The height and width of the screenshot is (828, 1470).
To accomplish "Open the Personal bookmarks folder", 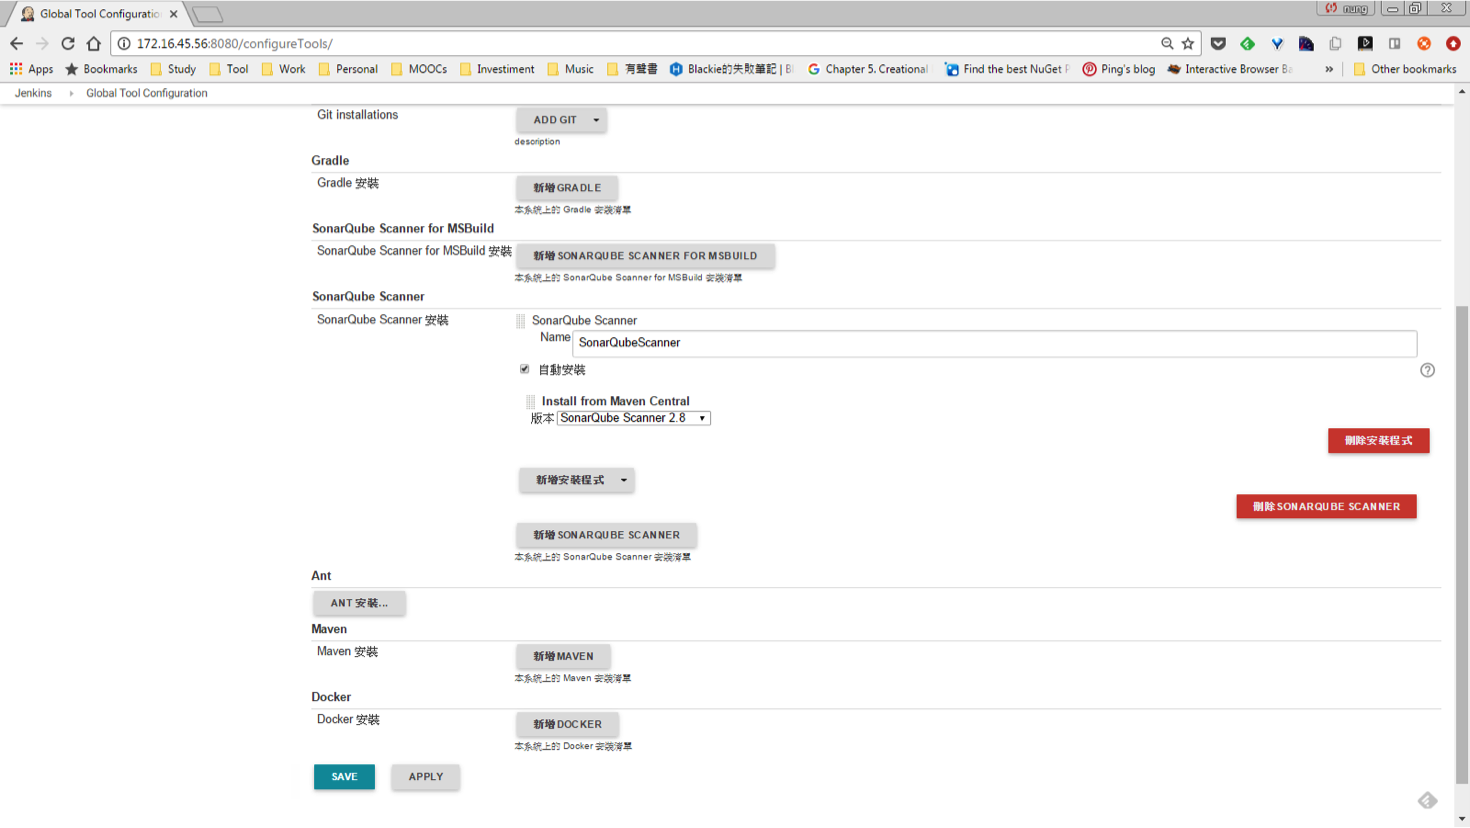I will [x=348, y=69].
